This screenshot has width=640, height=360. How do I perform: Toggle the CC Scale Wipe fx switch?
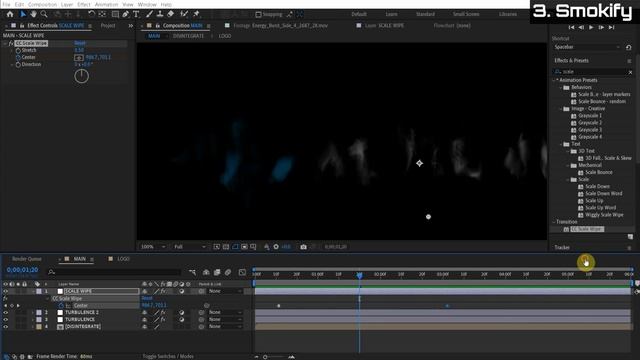(11, 43)
